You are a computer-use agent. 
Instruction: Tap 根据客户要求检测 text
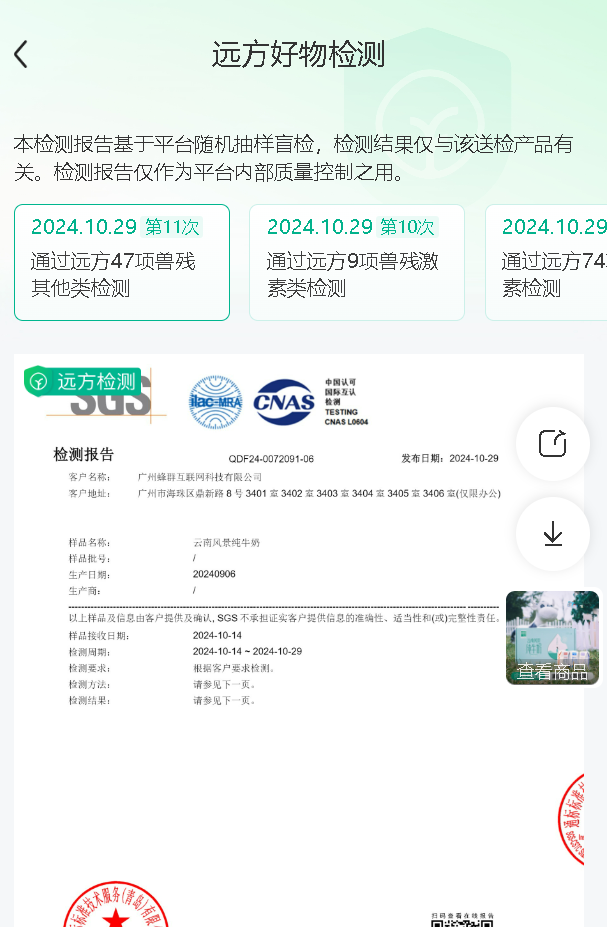click(234, 668)
